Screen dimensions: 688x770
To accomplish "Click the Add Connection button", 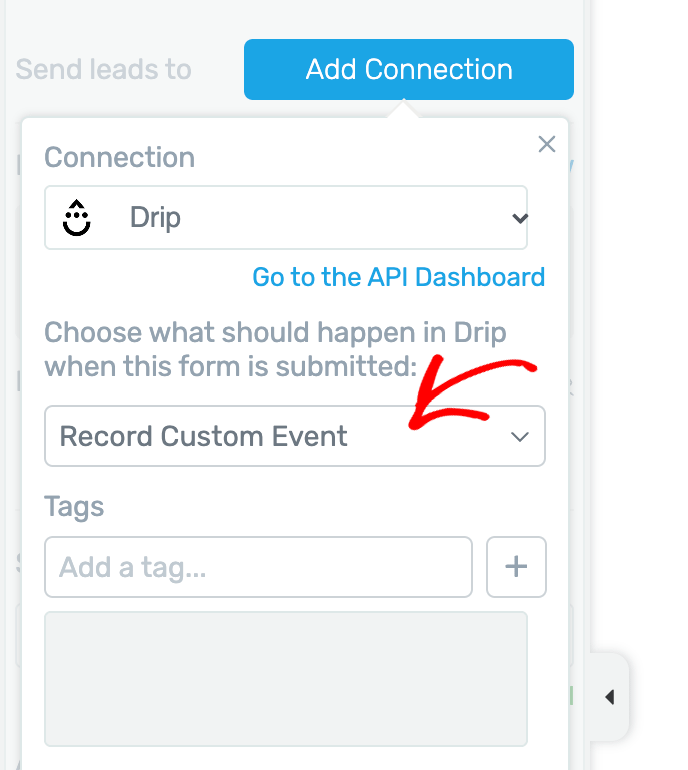I will coord(409,69).
